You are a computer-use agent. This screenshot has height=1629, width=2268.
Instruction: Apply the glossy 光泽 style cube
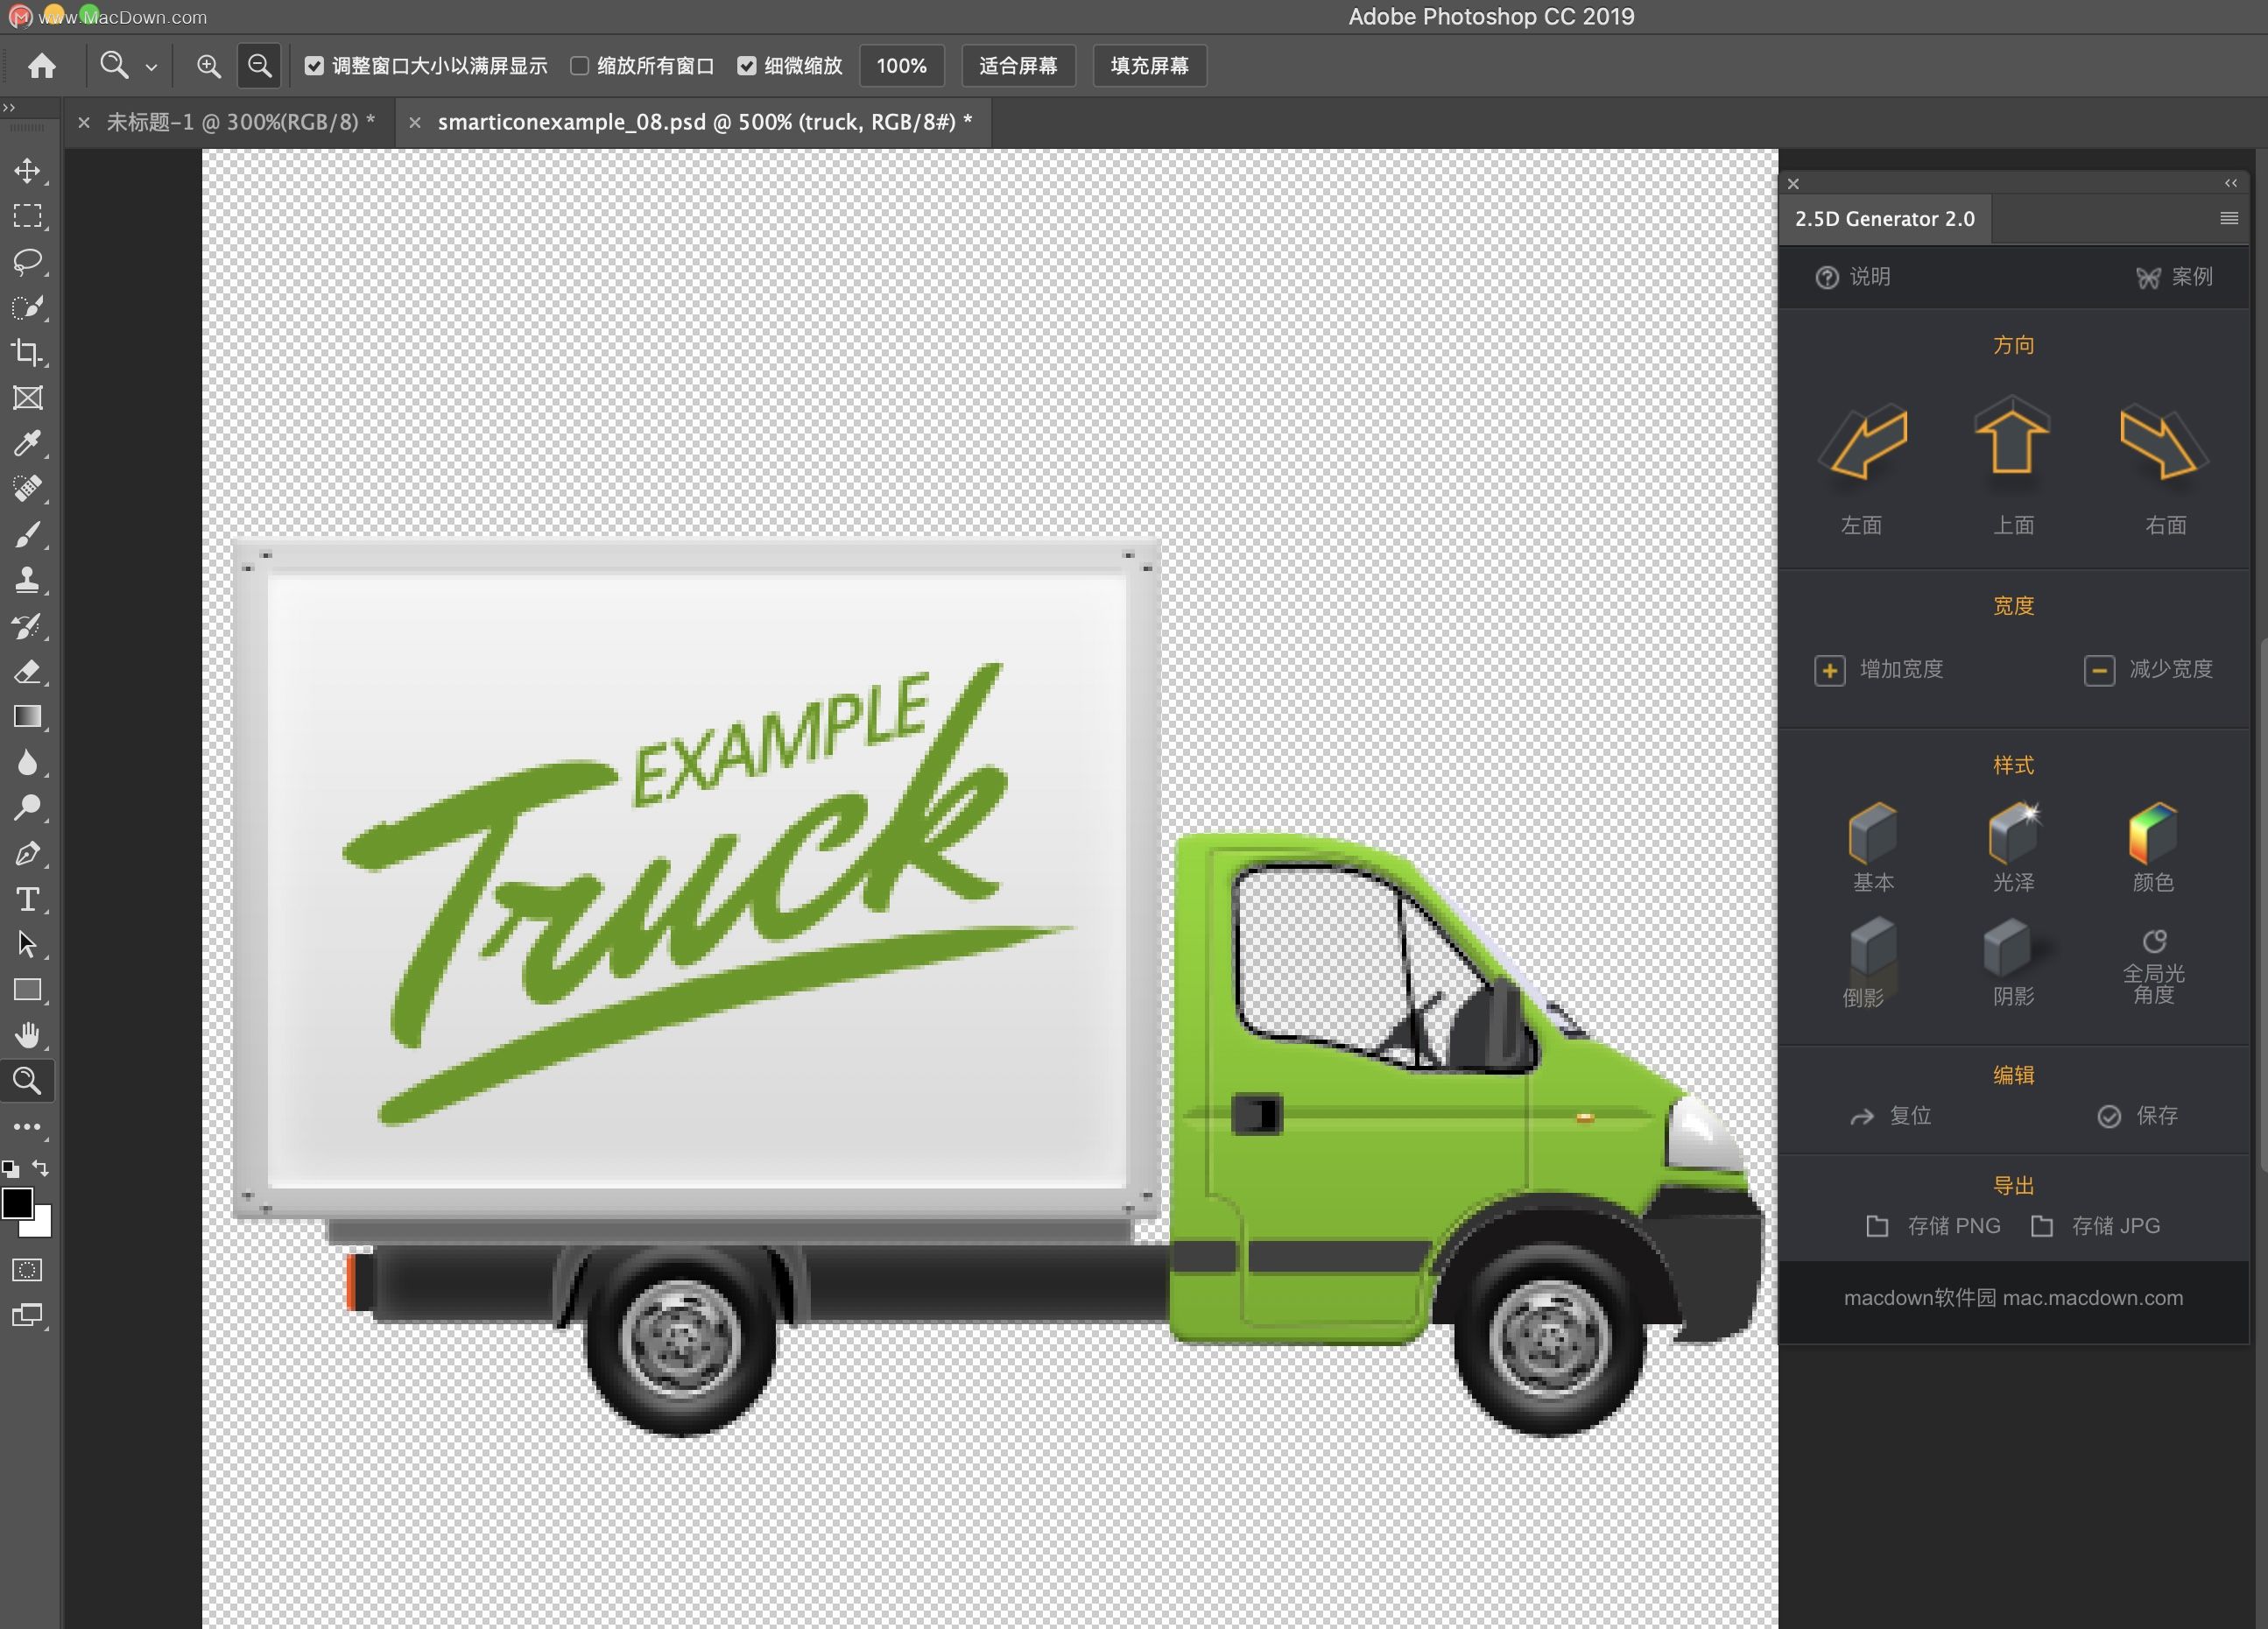coord(2012,832)
